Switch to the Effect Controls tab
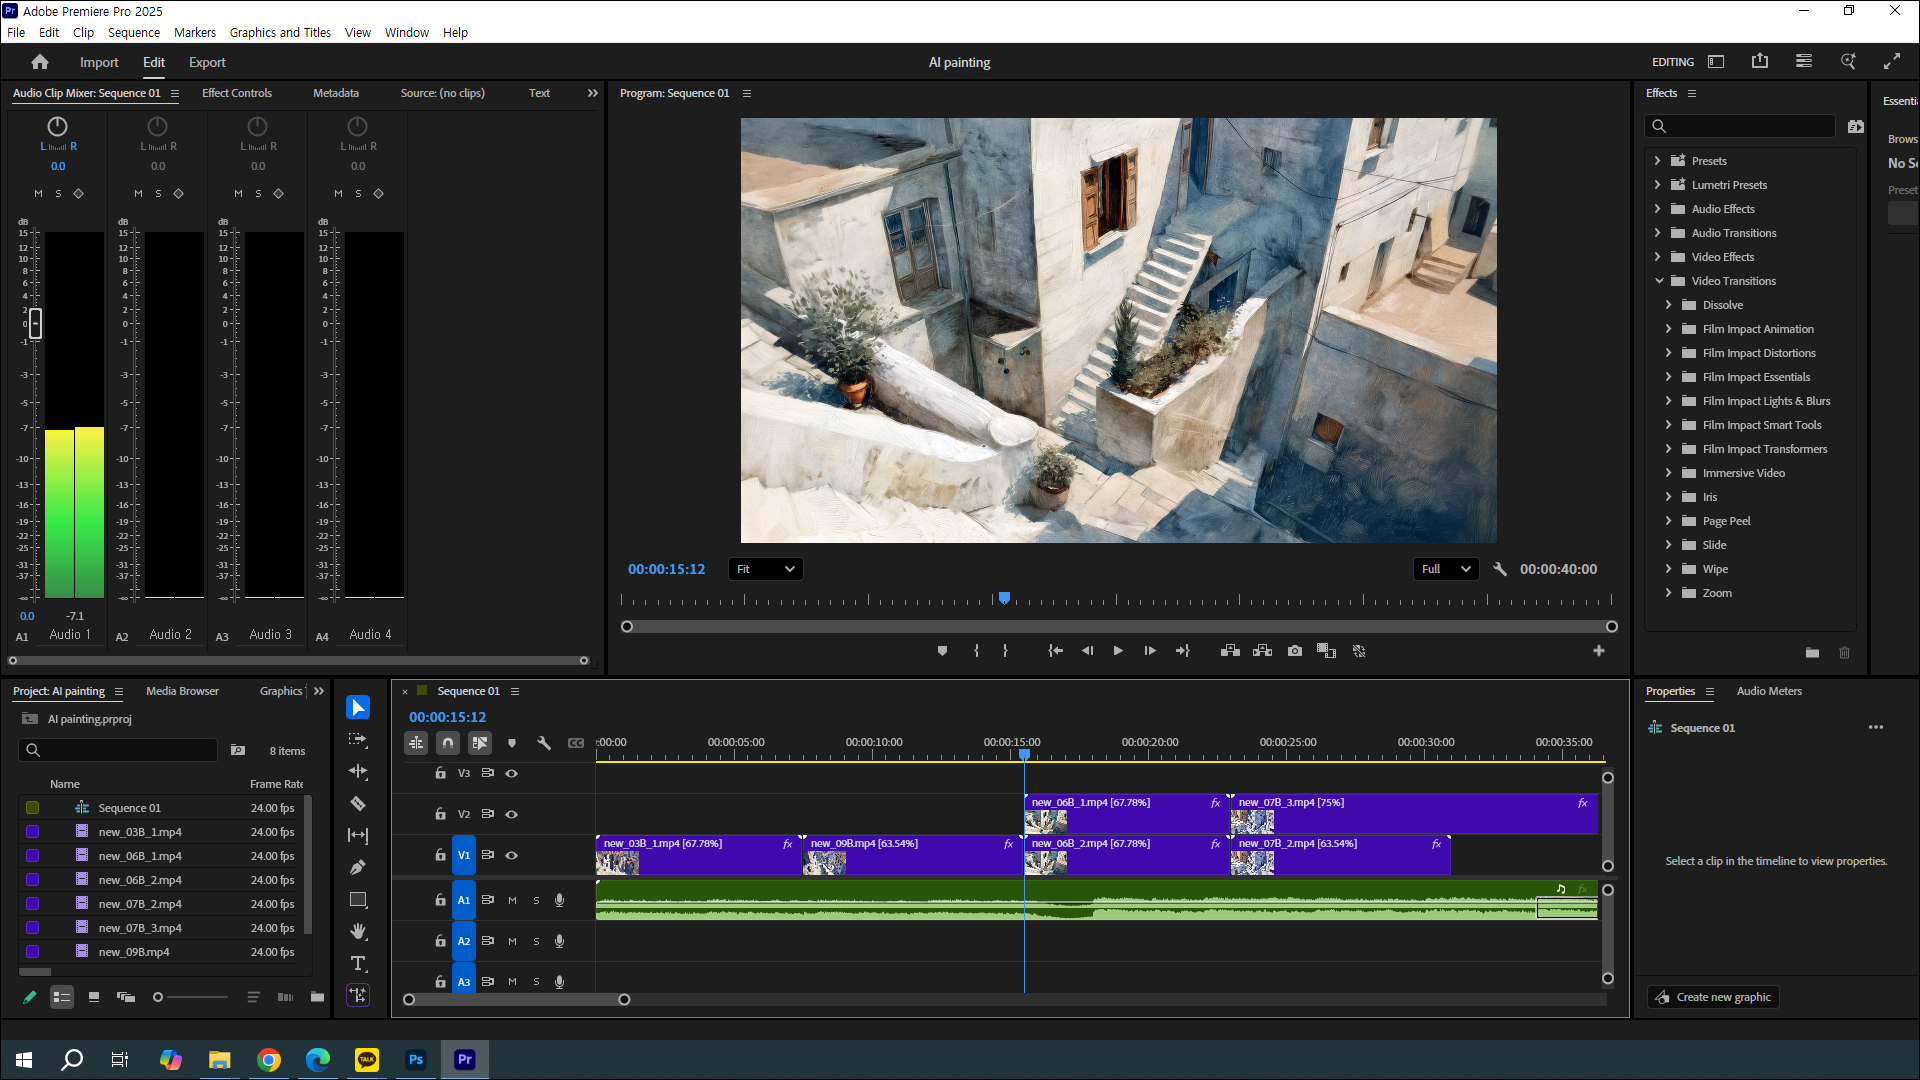 [236, 93]
